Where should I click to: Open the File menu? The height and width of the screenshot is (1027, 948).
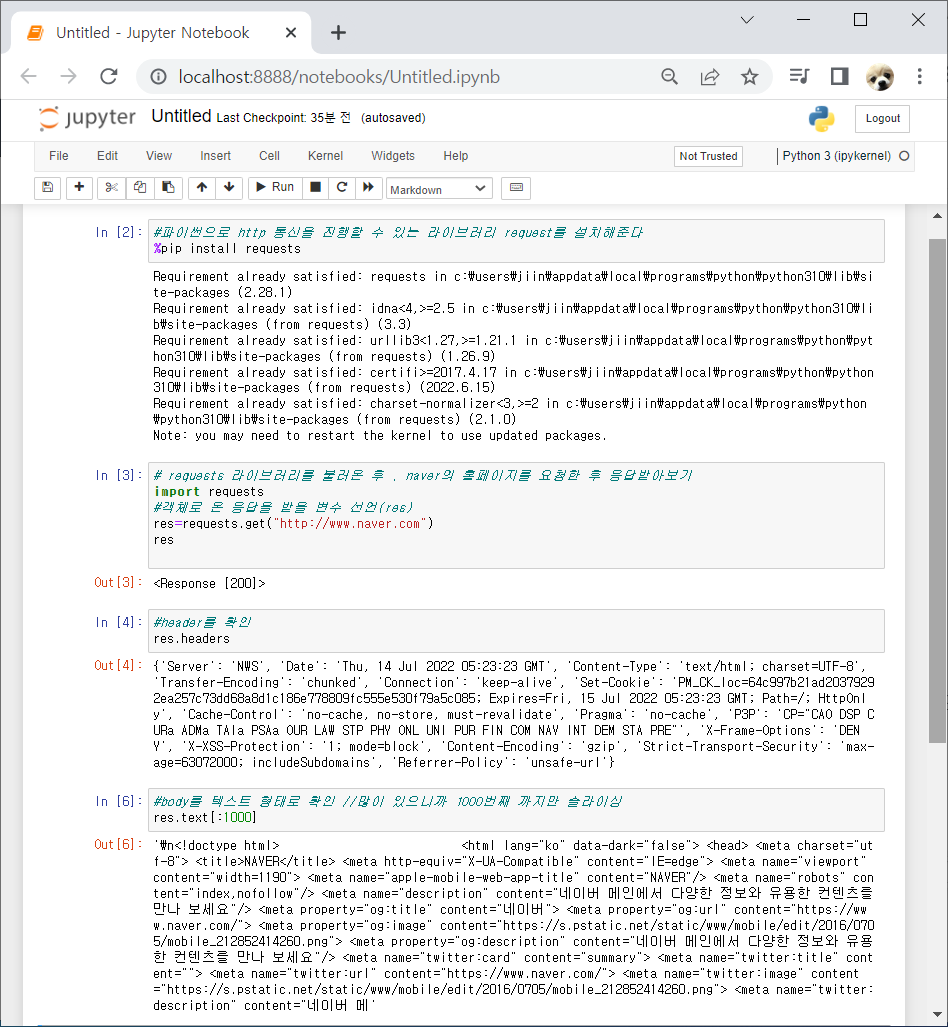(59, 156)
